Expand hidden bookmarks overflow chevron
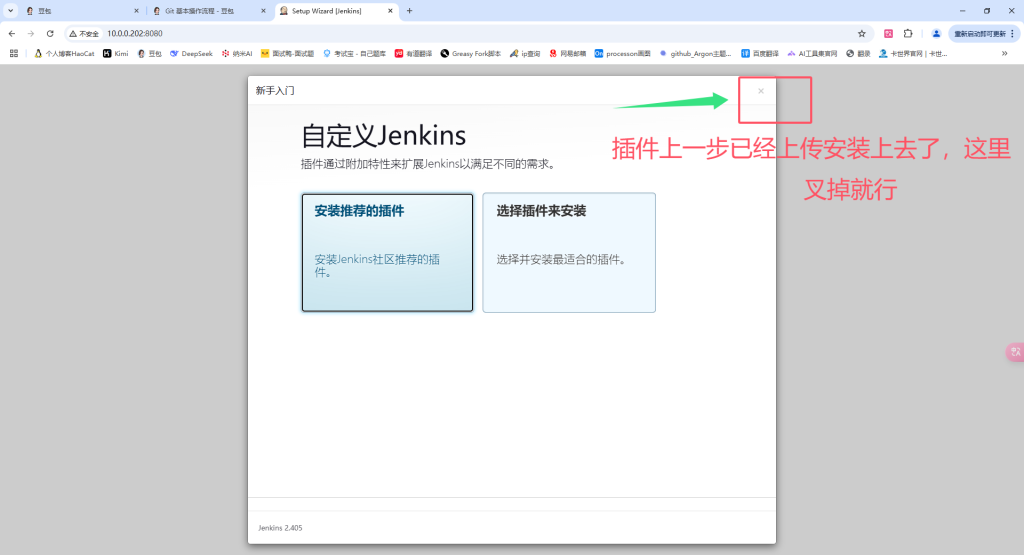 point(1004,53)
